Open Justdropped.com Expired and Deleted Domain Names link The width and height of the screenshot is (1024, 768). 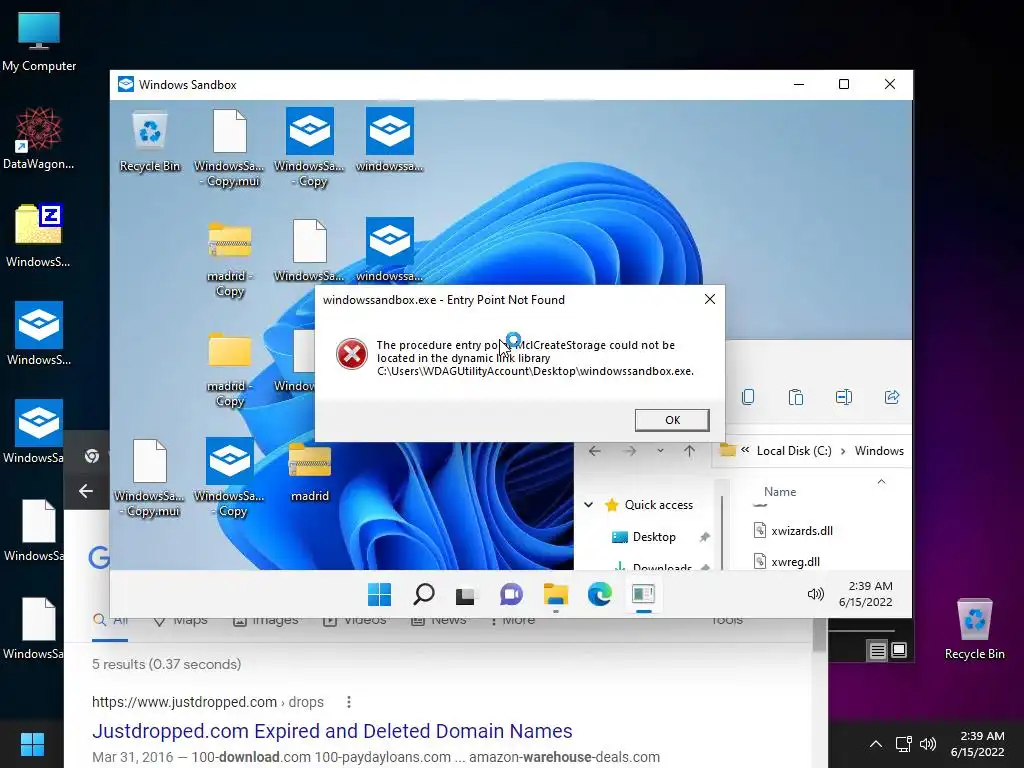(332, 731)
